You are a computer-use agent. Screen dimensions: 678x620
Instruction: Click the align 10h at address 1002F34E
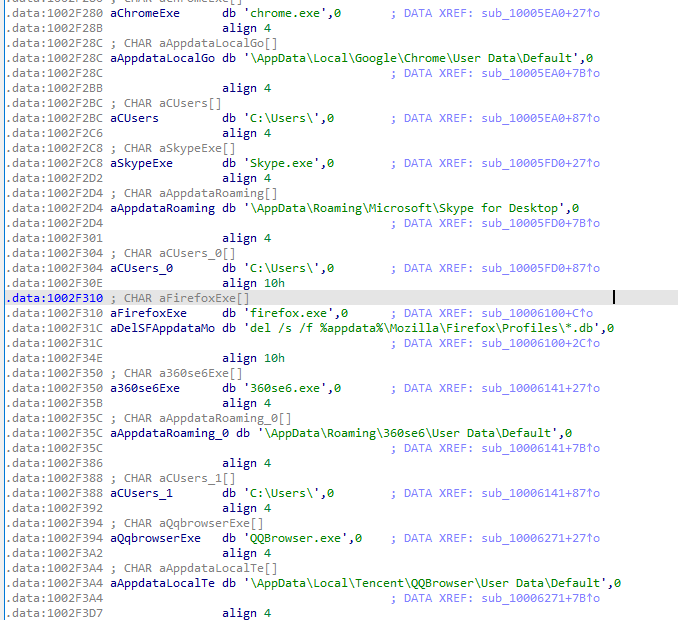[253, 358]
